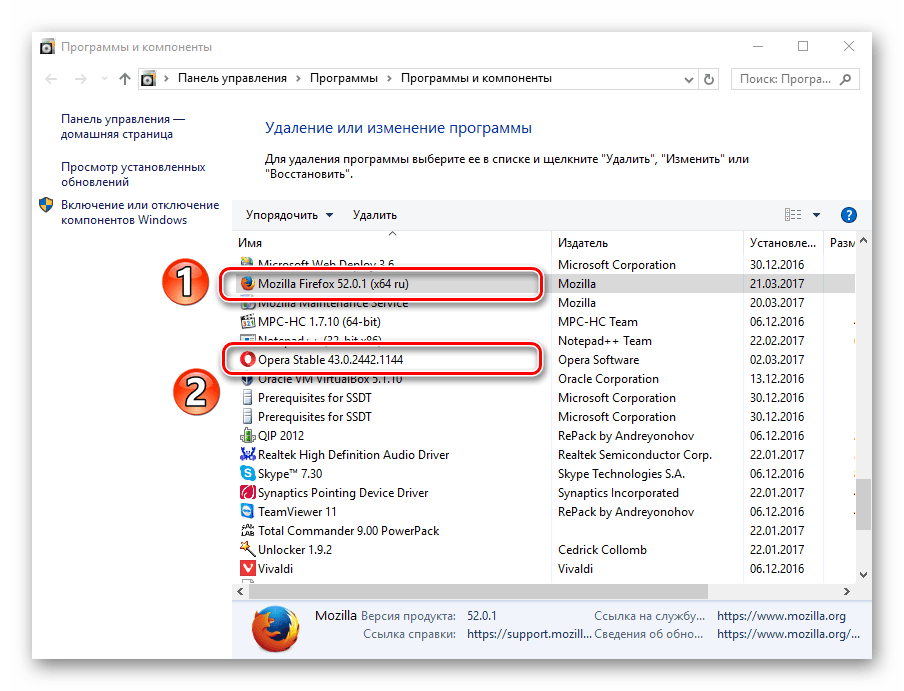Go up one level with up arrow
This screenshot has width=904, height=691.
124,79
